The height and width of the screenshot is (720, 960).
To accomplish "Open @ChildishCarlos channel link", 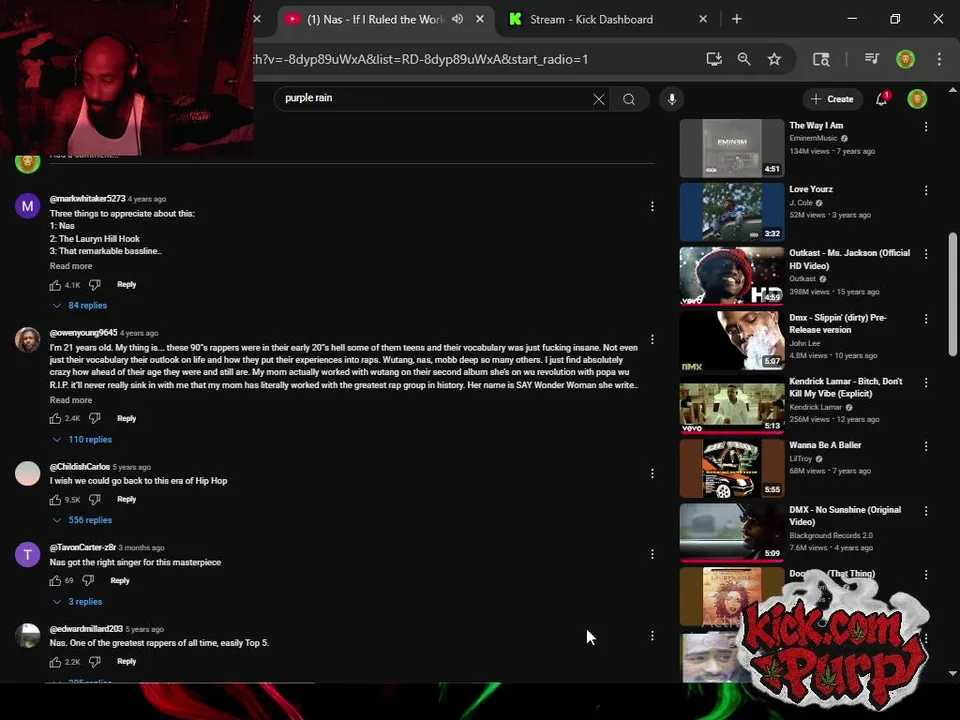I will [80, 467].
